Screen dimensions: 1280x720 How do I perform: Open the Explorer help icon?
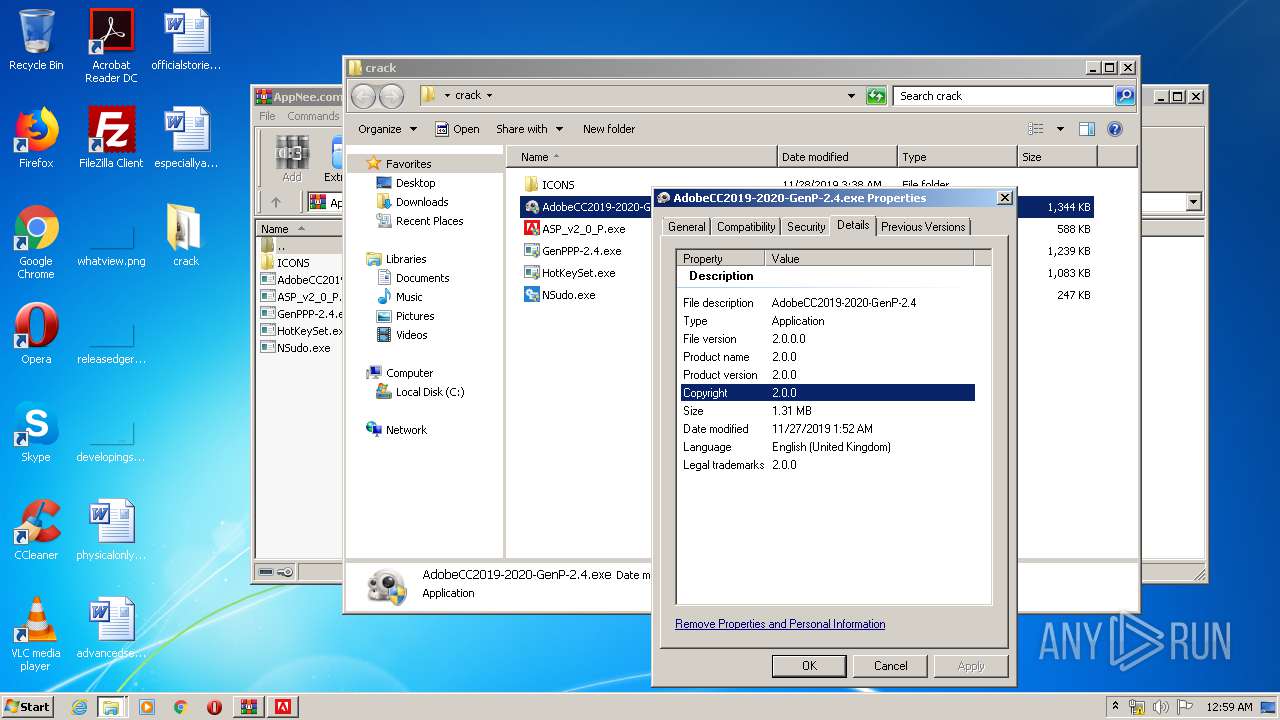[x=1115, y=129]
